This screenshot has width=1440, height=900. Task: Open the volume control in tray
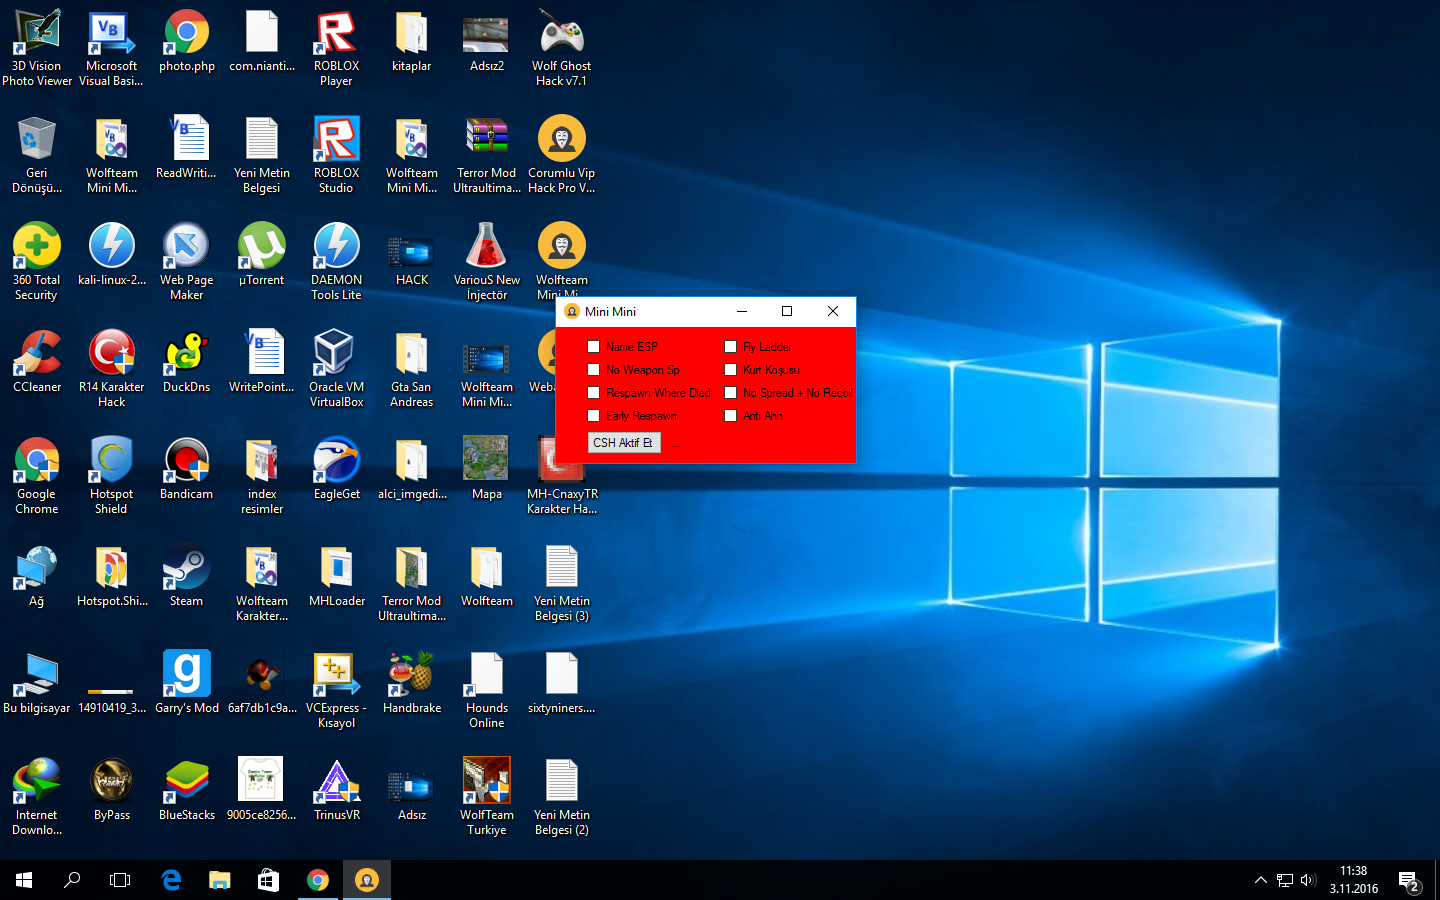click(1309, 880)
